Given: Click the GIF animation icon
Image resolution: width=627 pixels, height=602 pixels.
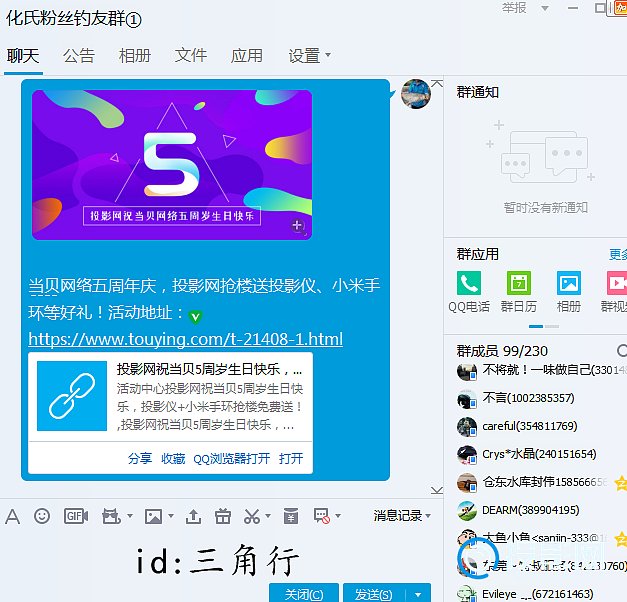Looking at the screenshot, I should tap(76, 516).
